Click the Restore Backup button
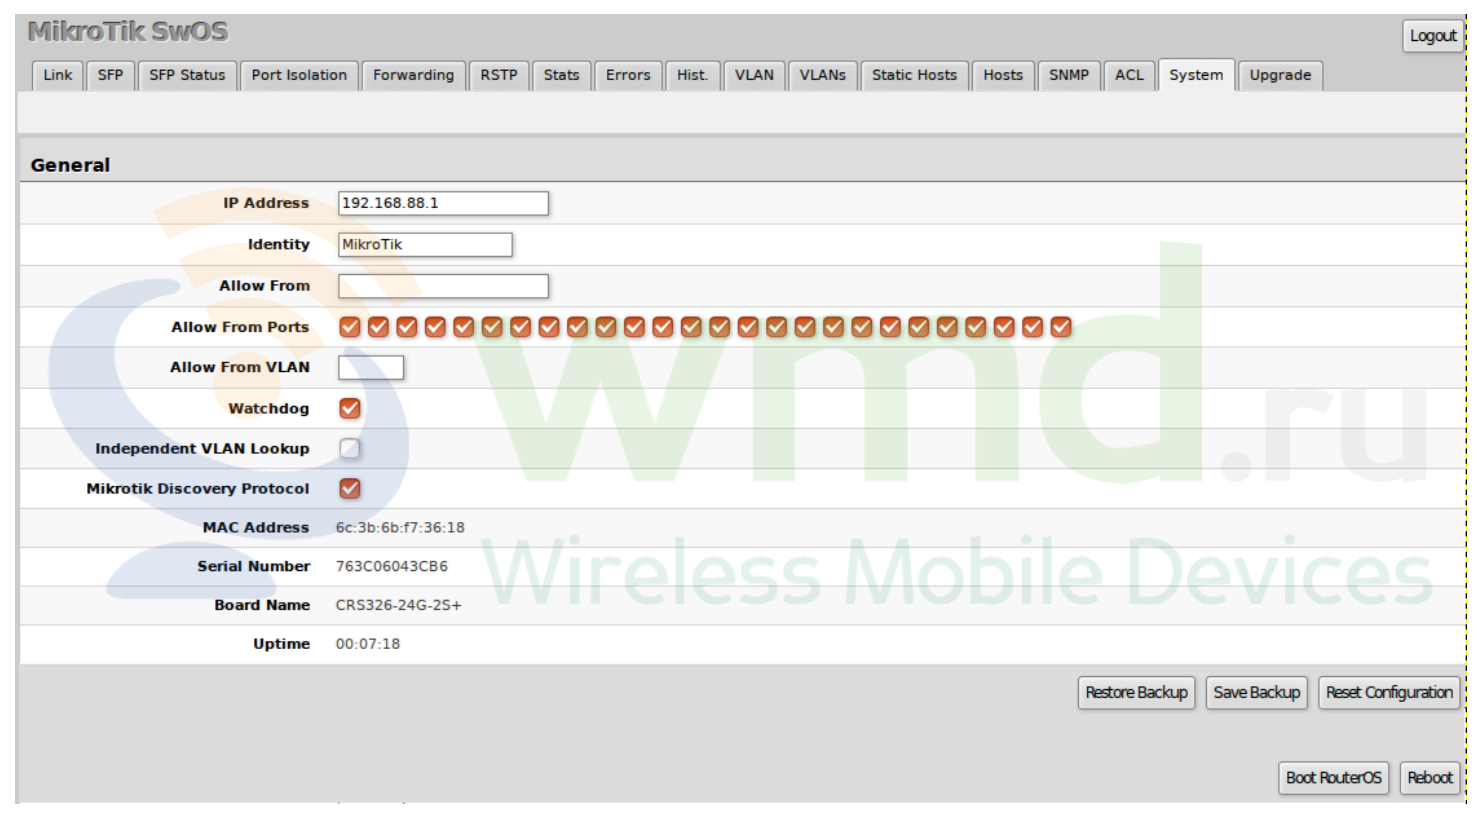 (1136, 692)
